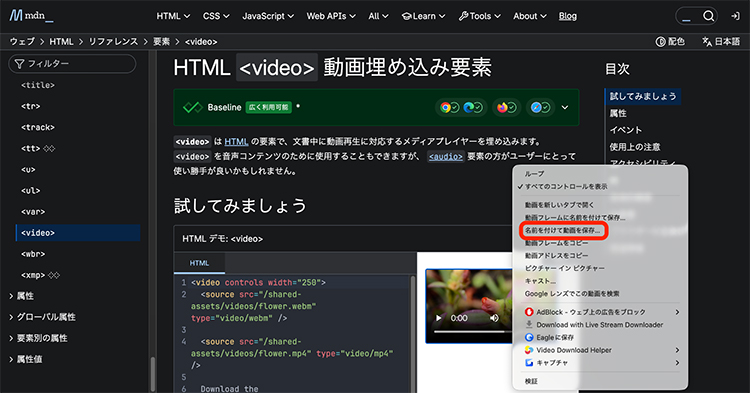This screenshot has height=393, width=750.
Task: Click the search magnifier icon
Action: pyautogui.click(x=708, y=16)
